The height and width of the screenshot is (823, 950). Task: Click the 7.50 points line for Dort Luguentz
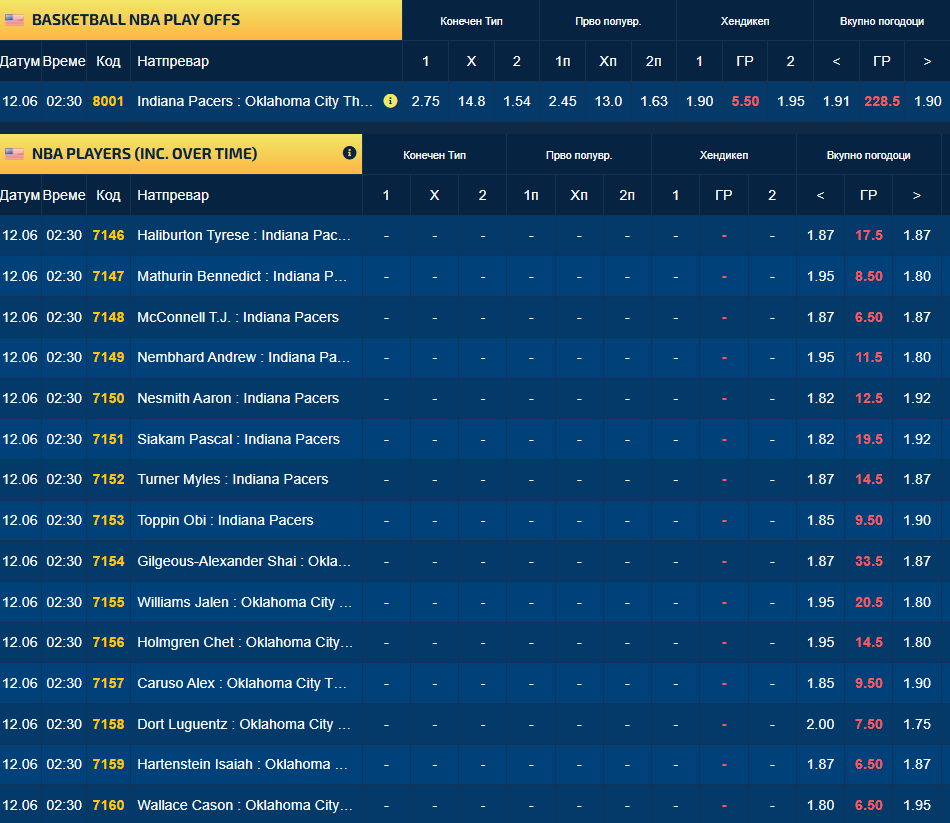pyautogui.click(x=869, y=724)
